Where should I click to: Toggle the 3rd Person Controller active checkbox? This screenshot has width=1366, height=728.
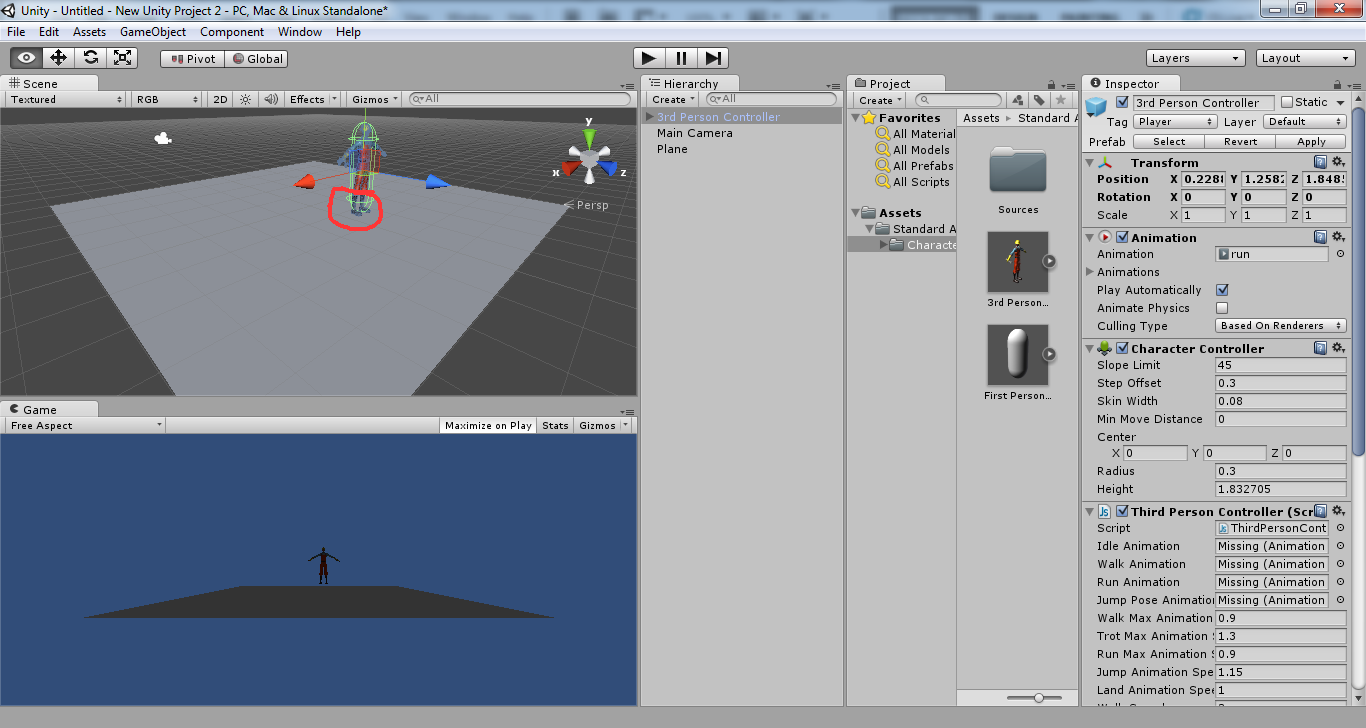pos(1122,102)
